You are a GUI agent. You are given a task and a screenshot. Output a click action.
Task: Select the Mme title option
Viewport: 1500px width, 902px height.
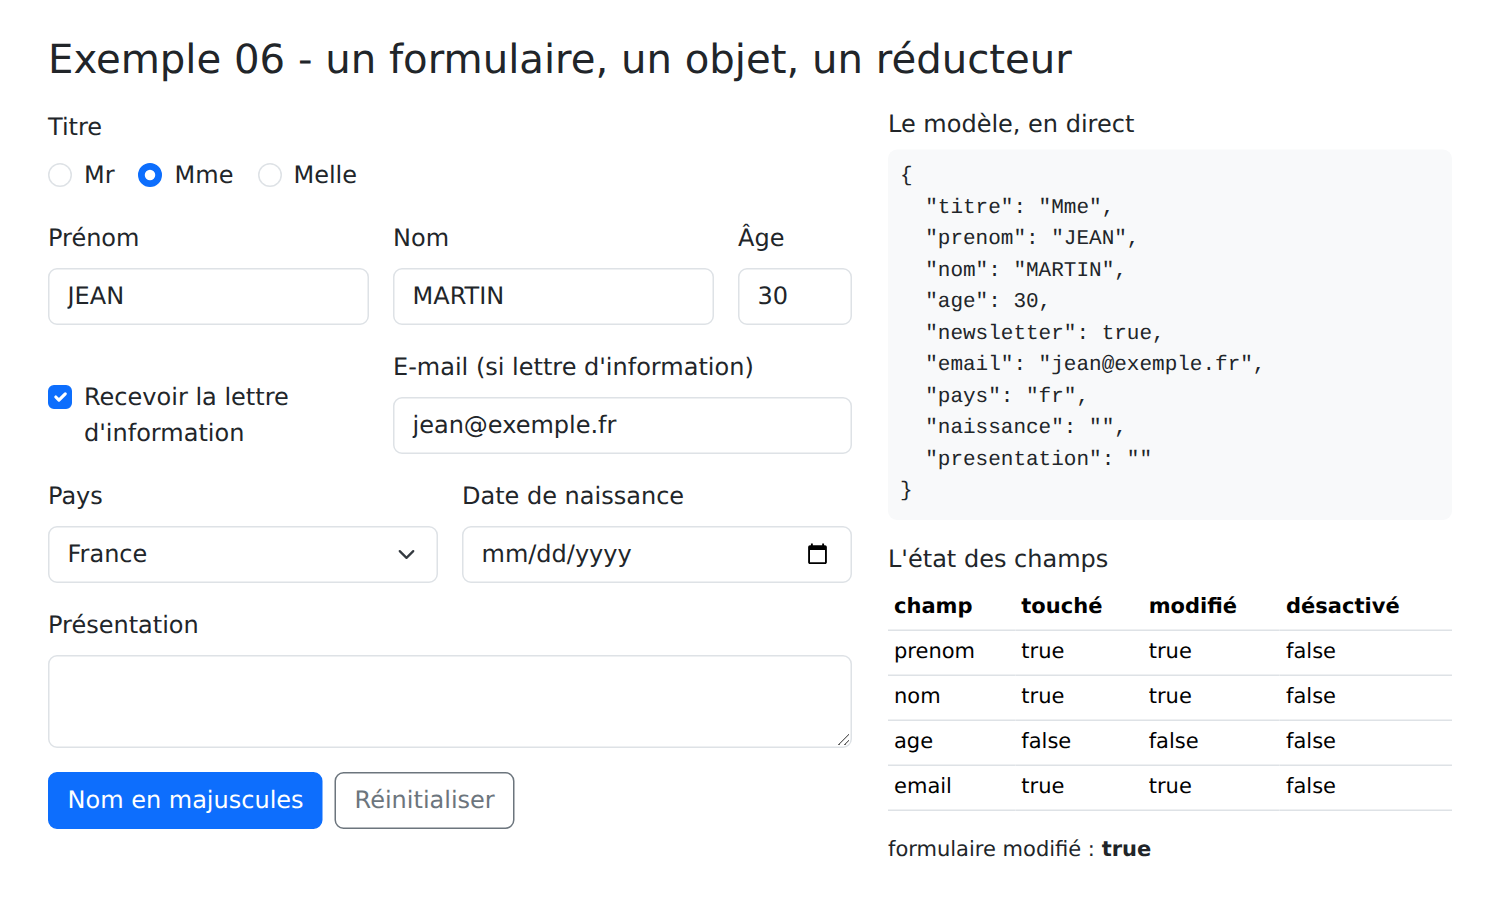(150, 175)
